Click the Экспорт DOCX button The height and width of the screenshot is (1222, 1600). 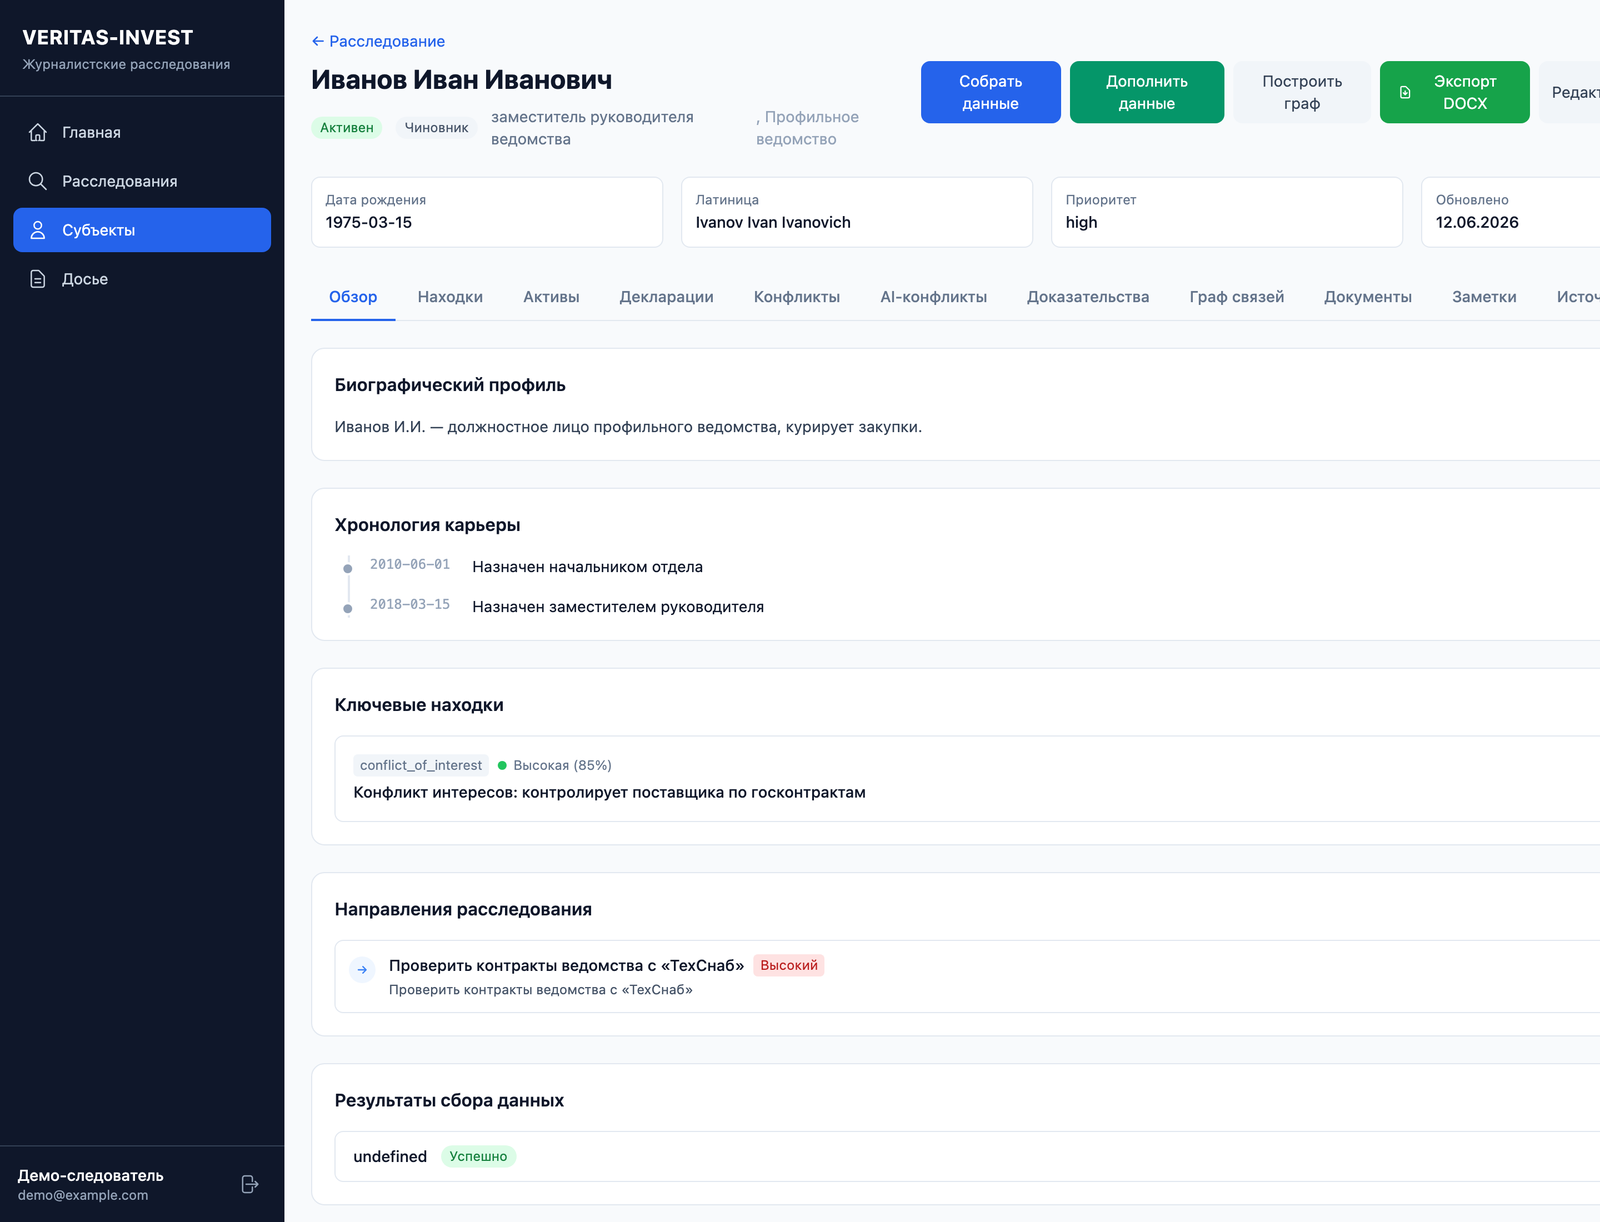[x=1454, y=92]
